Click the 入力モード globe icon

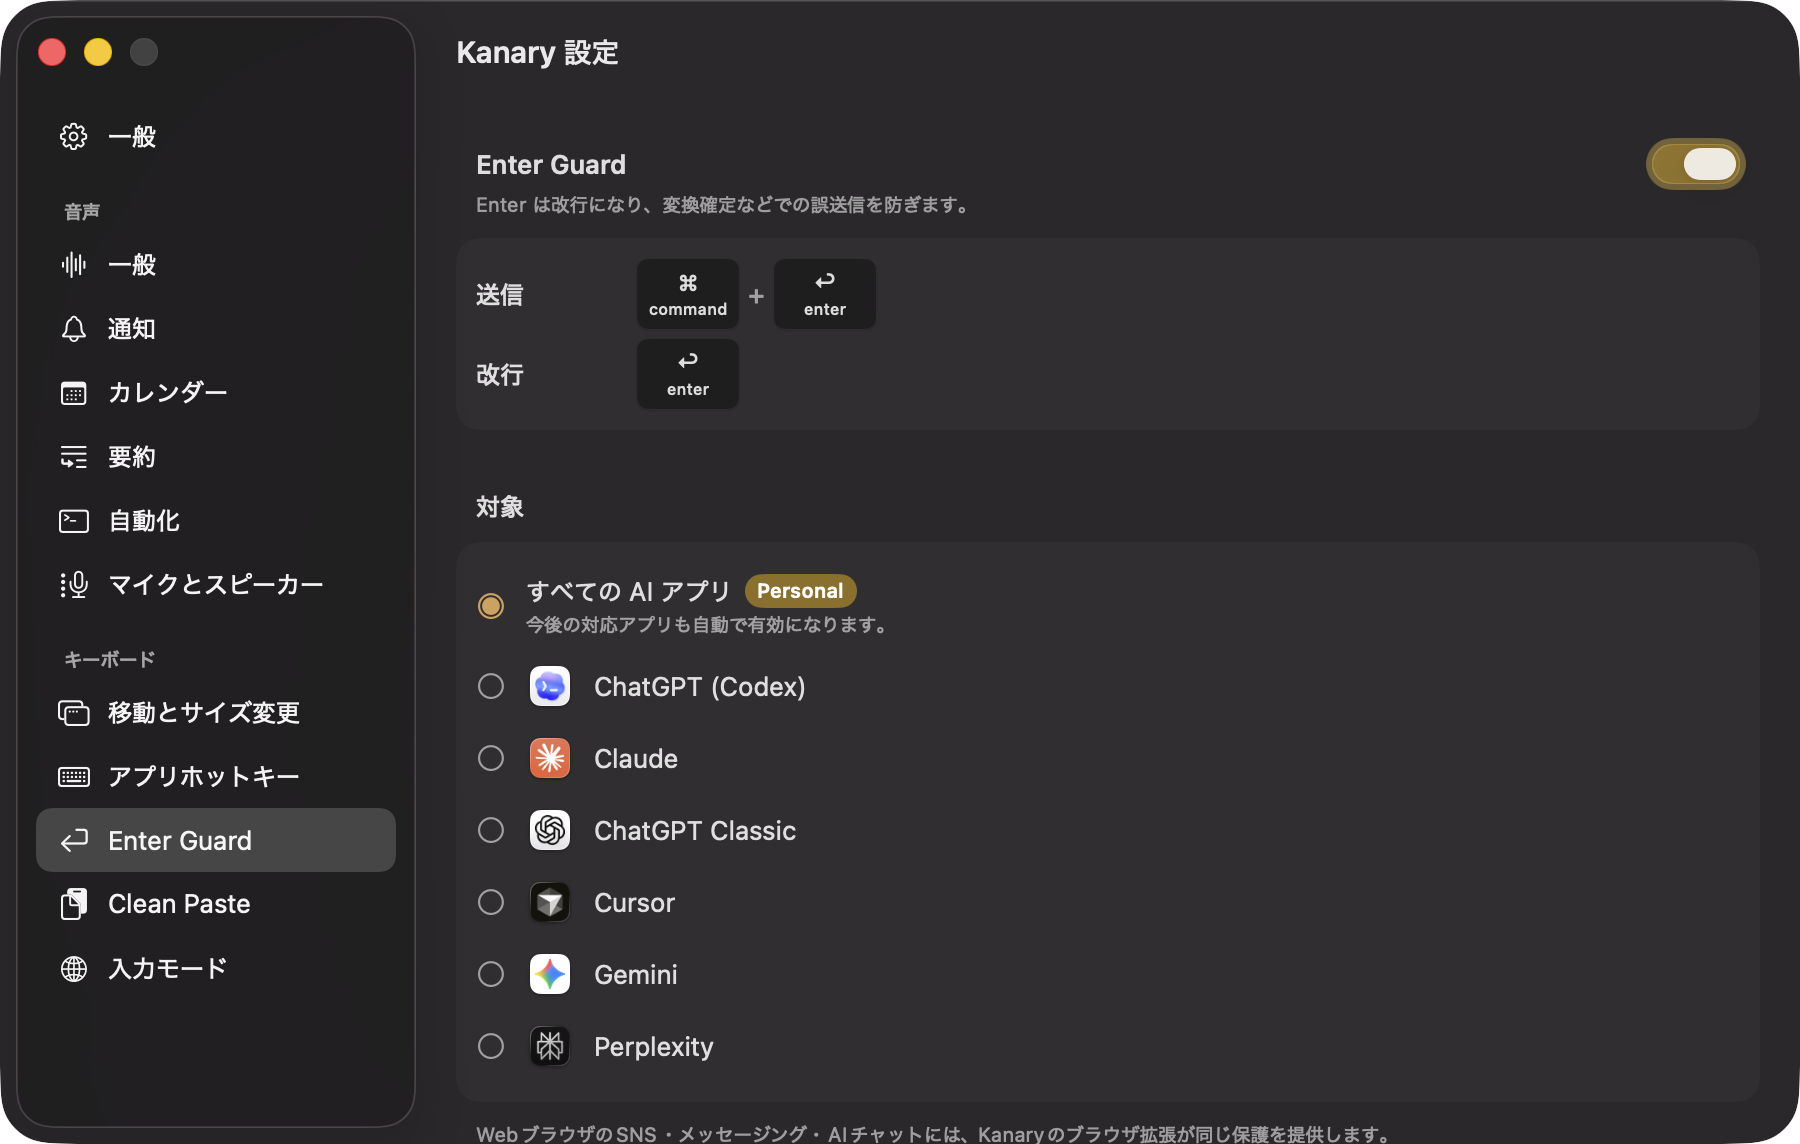click(x=74, y=968)
